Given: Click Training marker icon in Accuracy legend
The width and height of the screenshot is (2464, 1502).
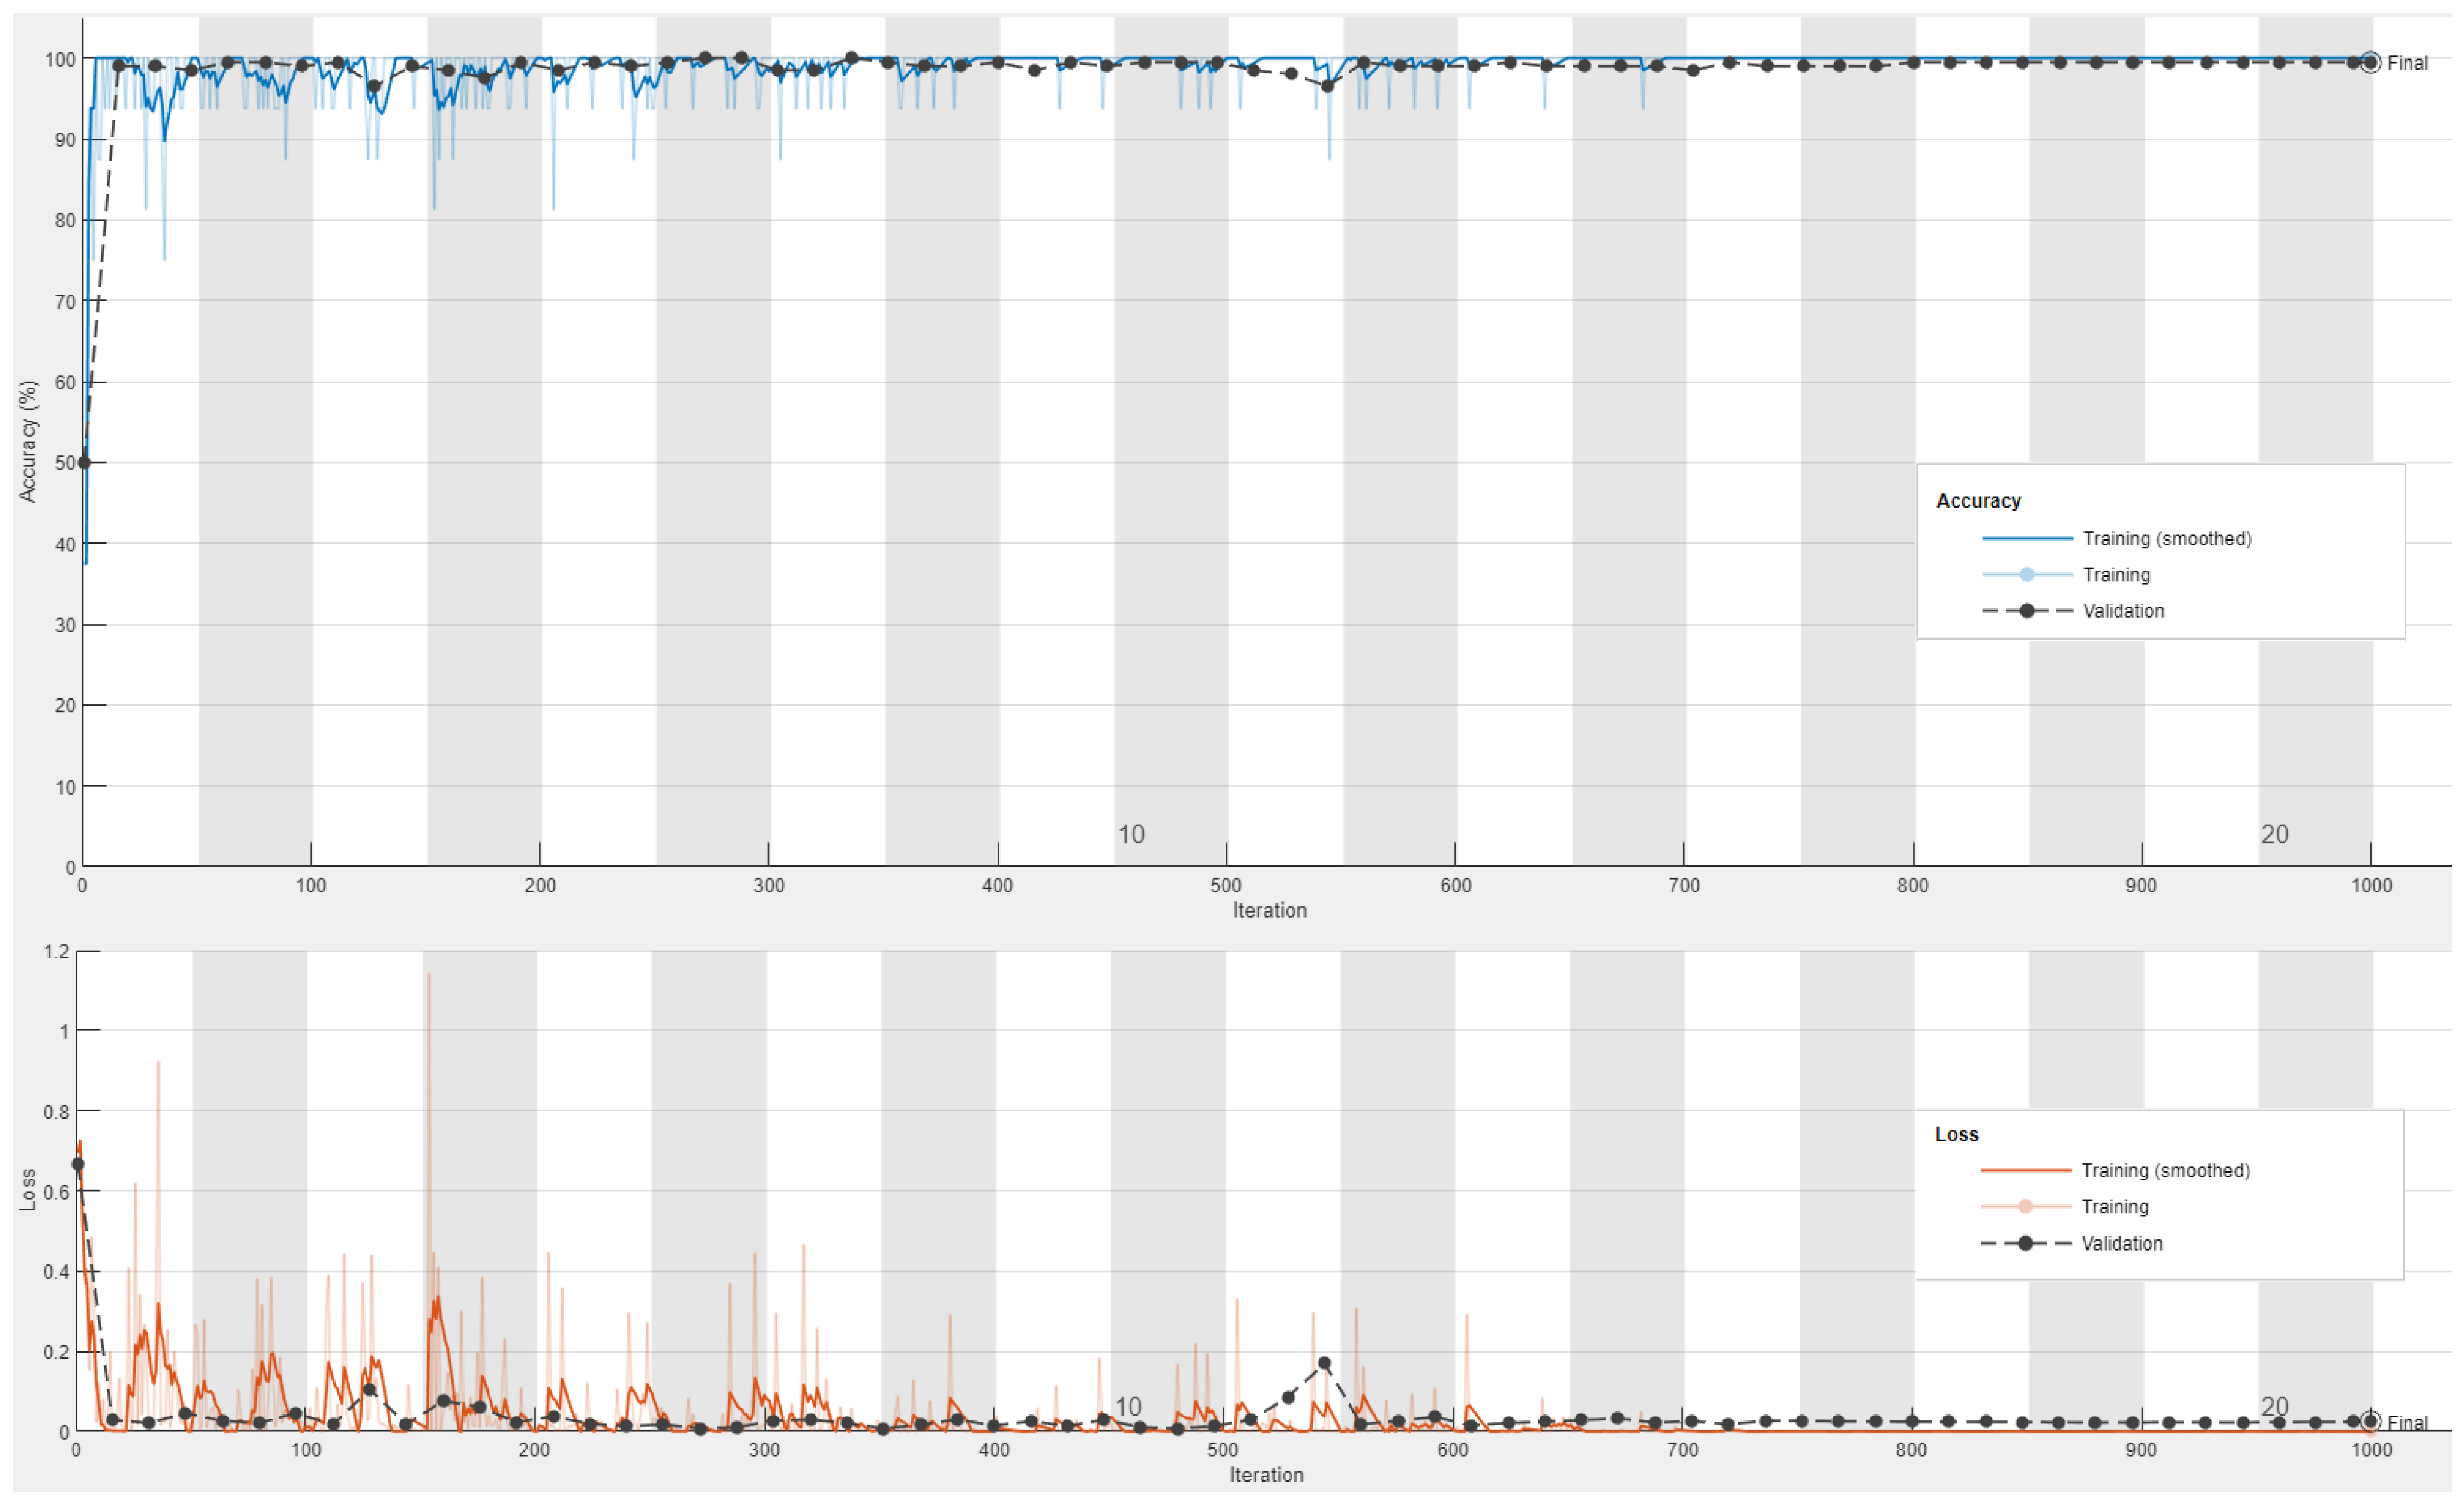Looking at the screenshot, I should 2026,575.
